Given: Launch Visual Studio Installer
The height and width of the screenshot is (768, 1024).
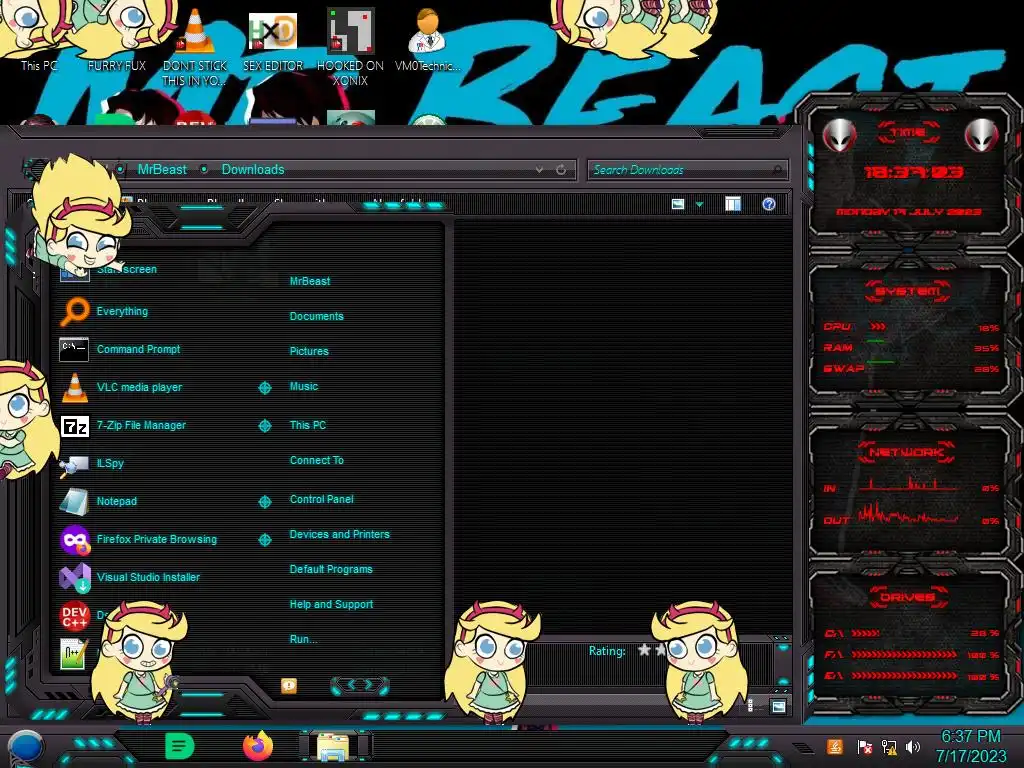Looking at the screenshot, I should point(131,577).
